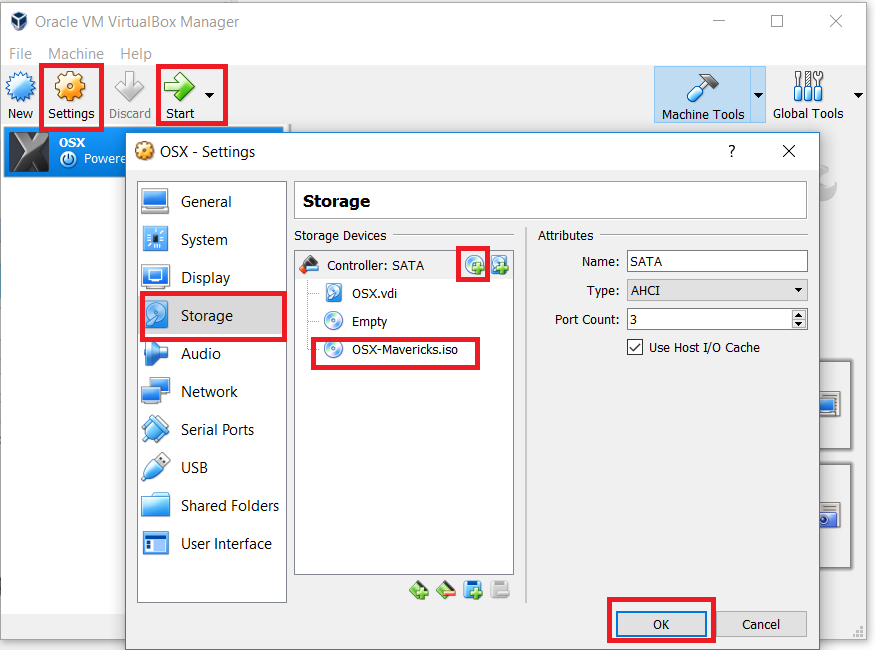875x650 pixels.
Task: Expand the Start button dropdown arrow
Action: (x=210, y=95)
